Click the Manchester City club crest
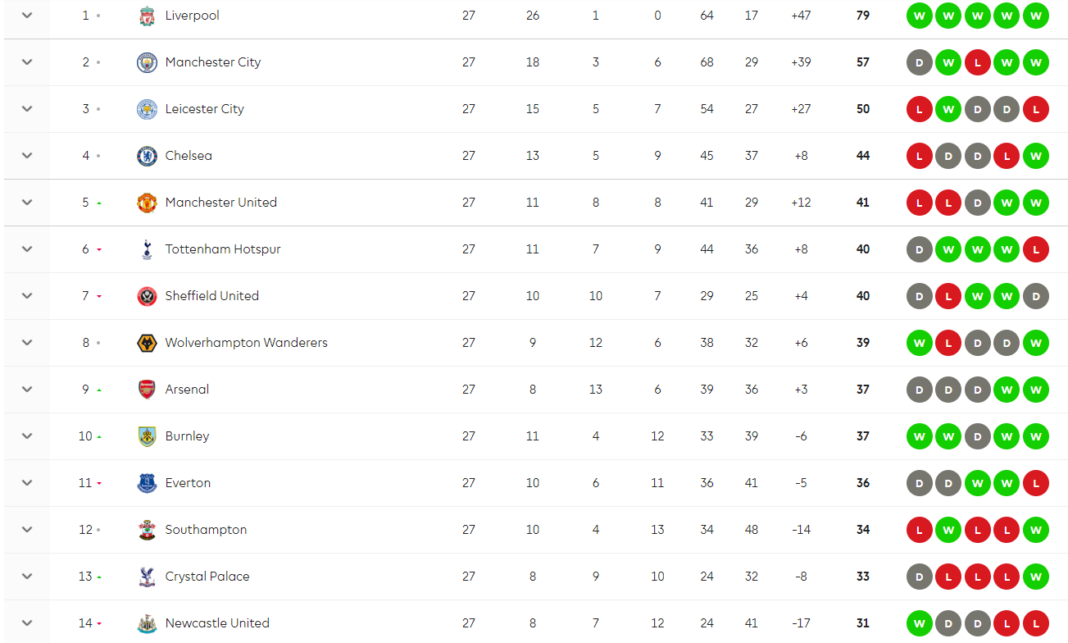1068x643 pixels. coord(147,62)
